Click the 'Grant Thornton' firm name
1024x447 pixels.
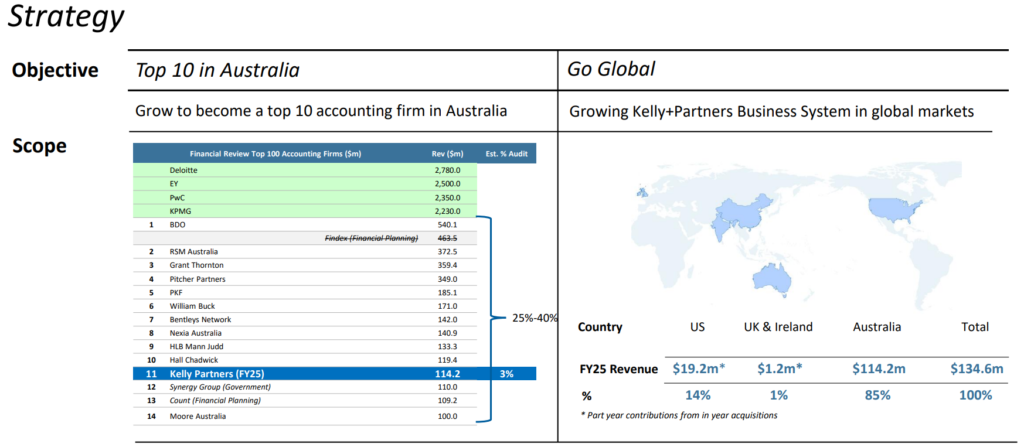tap(196, 265)
